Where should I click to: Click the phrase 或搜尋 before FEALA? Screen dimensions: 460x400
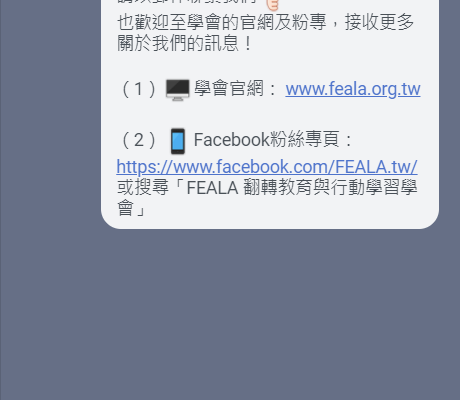[x=143, y=188]
